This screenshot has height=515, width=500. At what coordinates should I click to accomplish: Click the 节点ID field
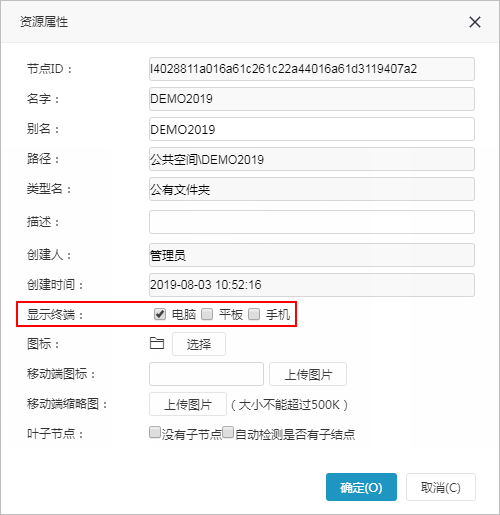pyautogui.click(x=312, y=69)
